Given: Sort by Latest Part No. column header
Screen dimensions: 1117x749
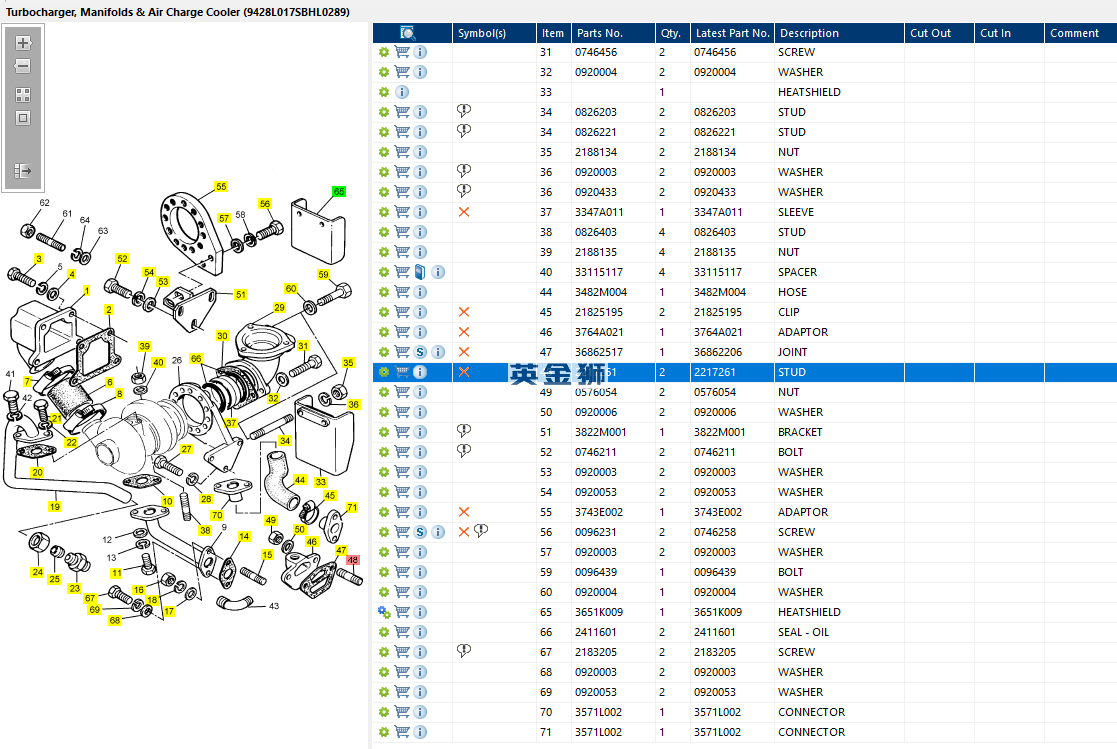Looking at the screenshot, I should click(732, 33).
